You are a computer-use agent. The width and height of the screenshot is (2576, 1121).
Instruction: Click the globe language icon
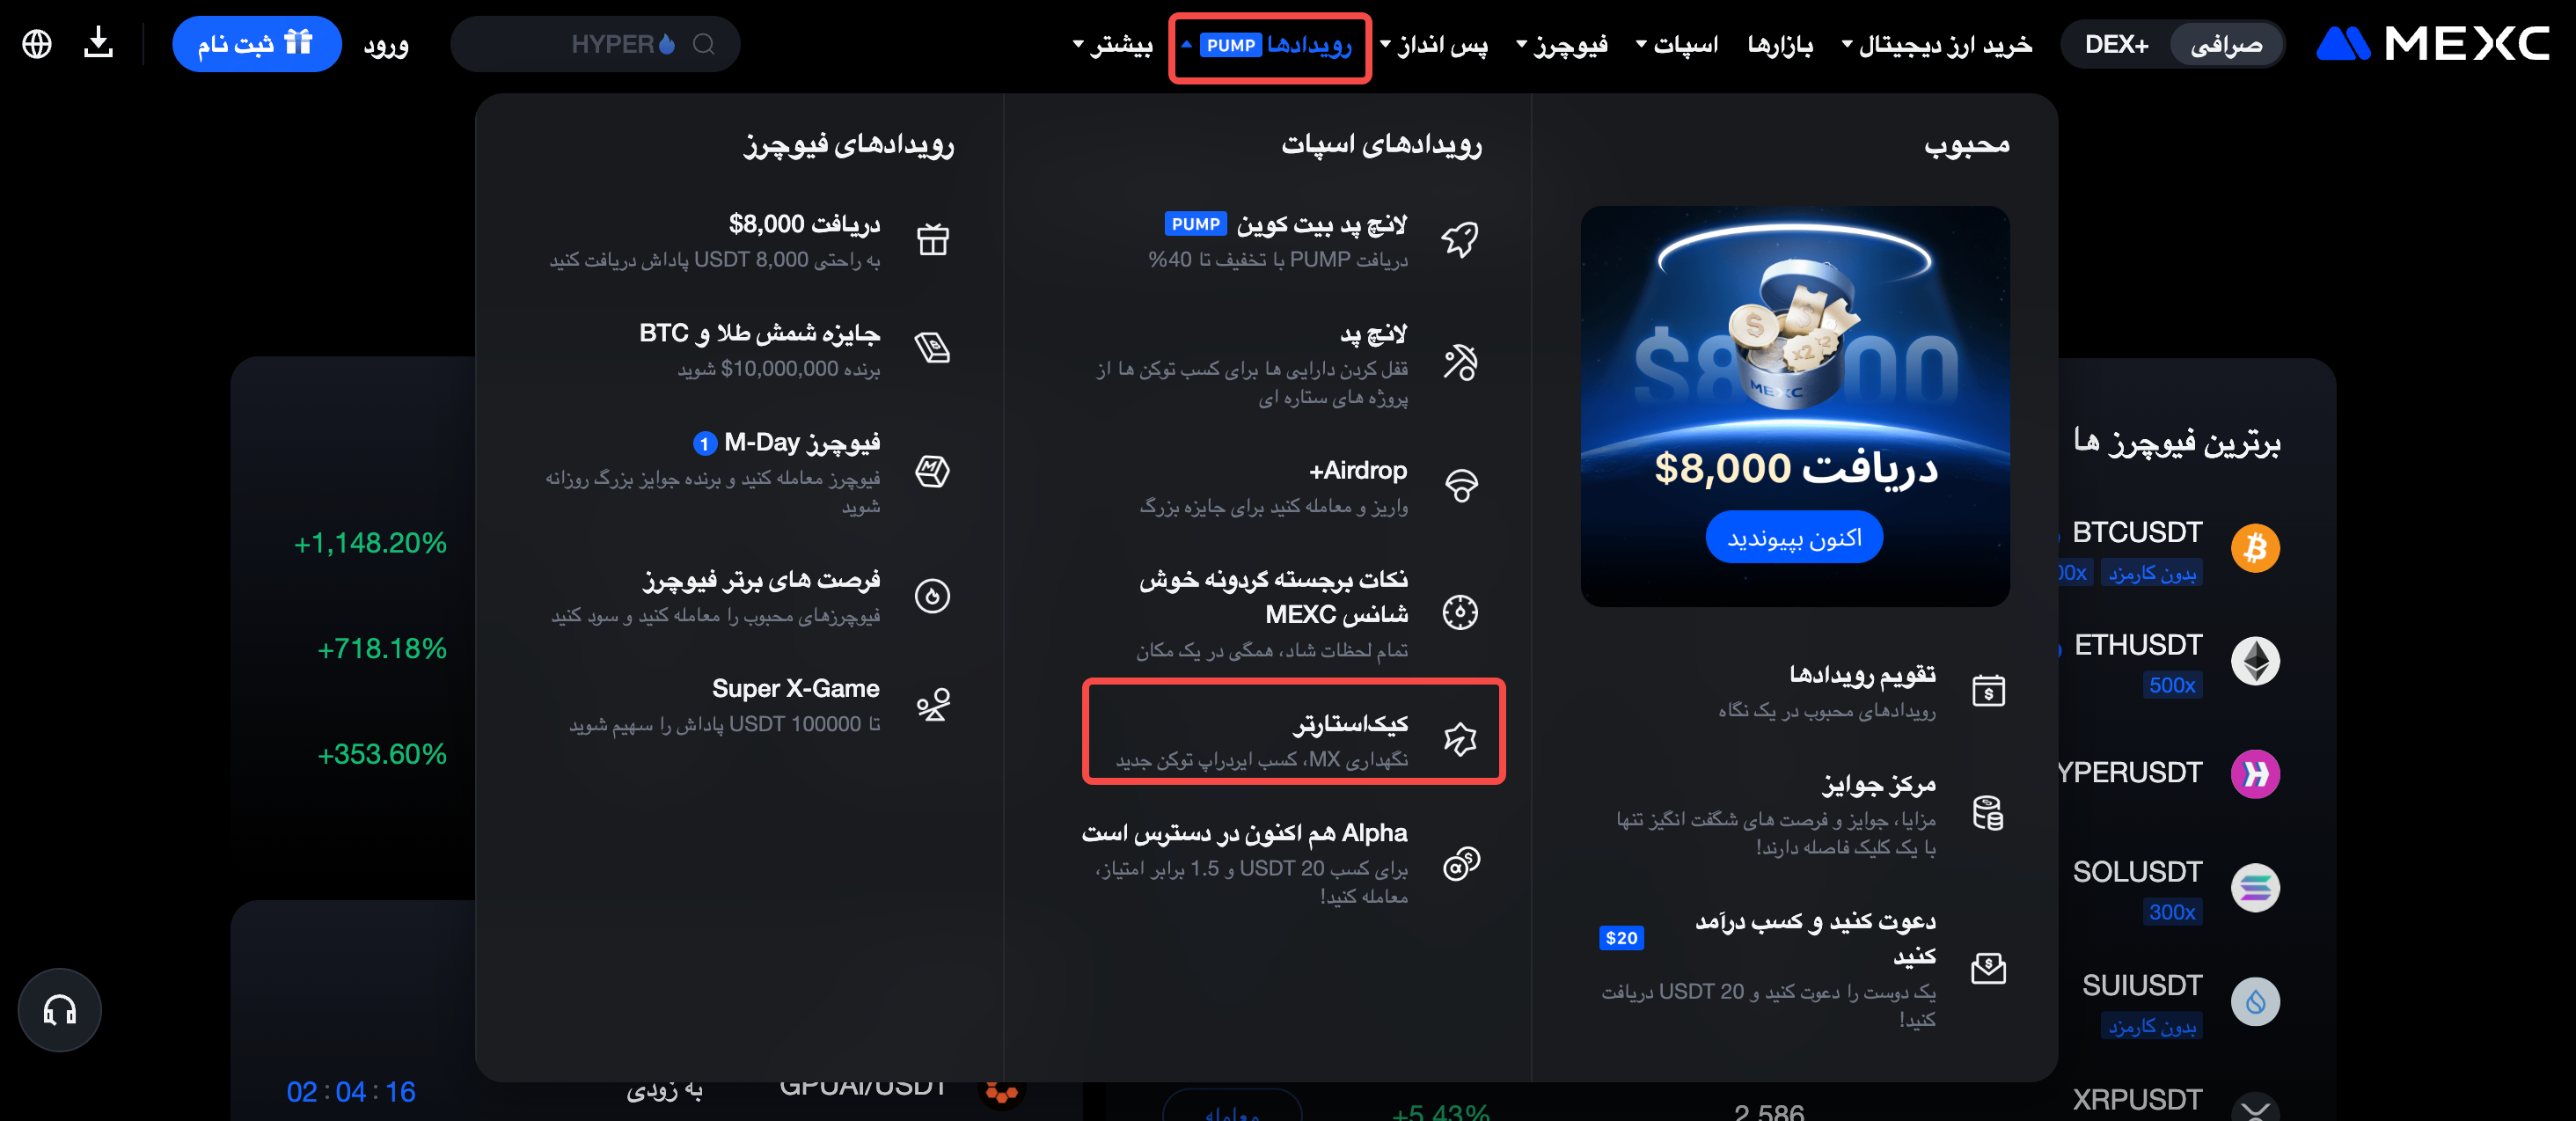point(37,44)
